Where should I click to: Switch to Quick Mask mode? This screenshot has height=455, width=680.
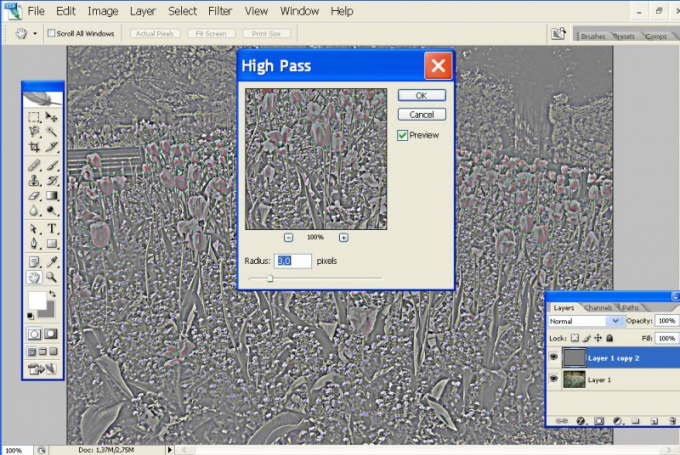coord(51,334)
